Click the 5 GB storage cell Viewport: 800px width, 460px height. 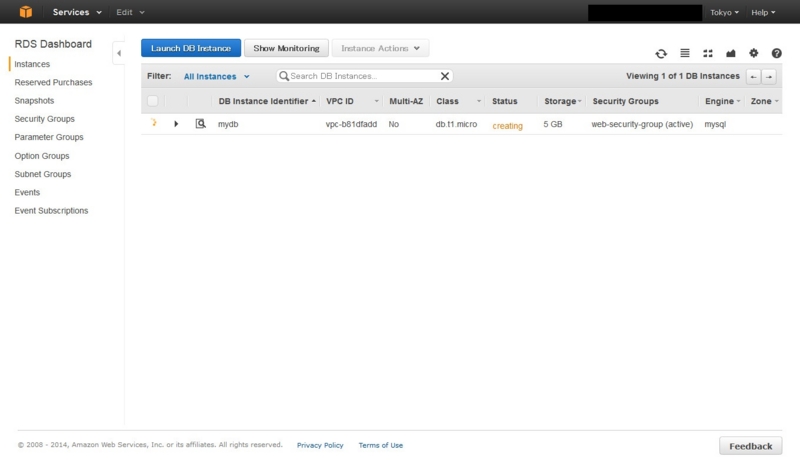[553, 124]
